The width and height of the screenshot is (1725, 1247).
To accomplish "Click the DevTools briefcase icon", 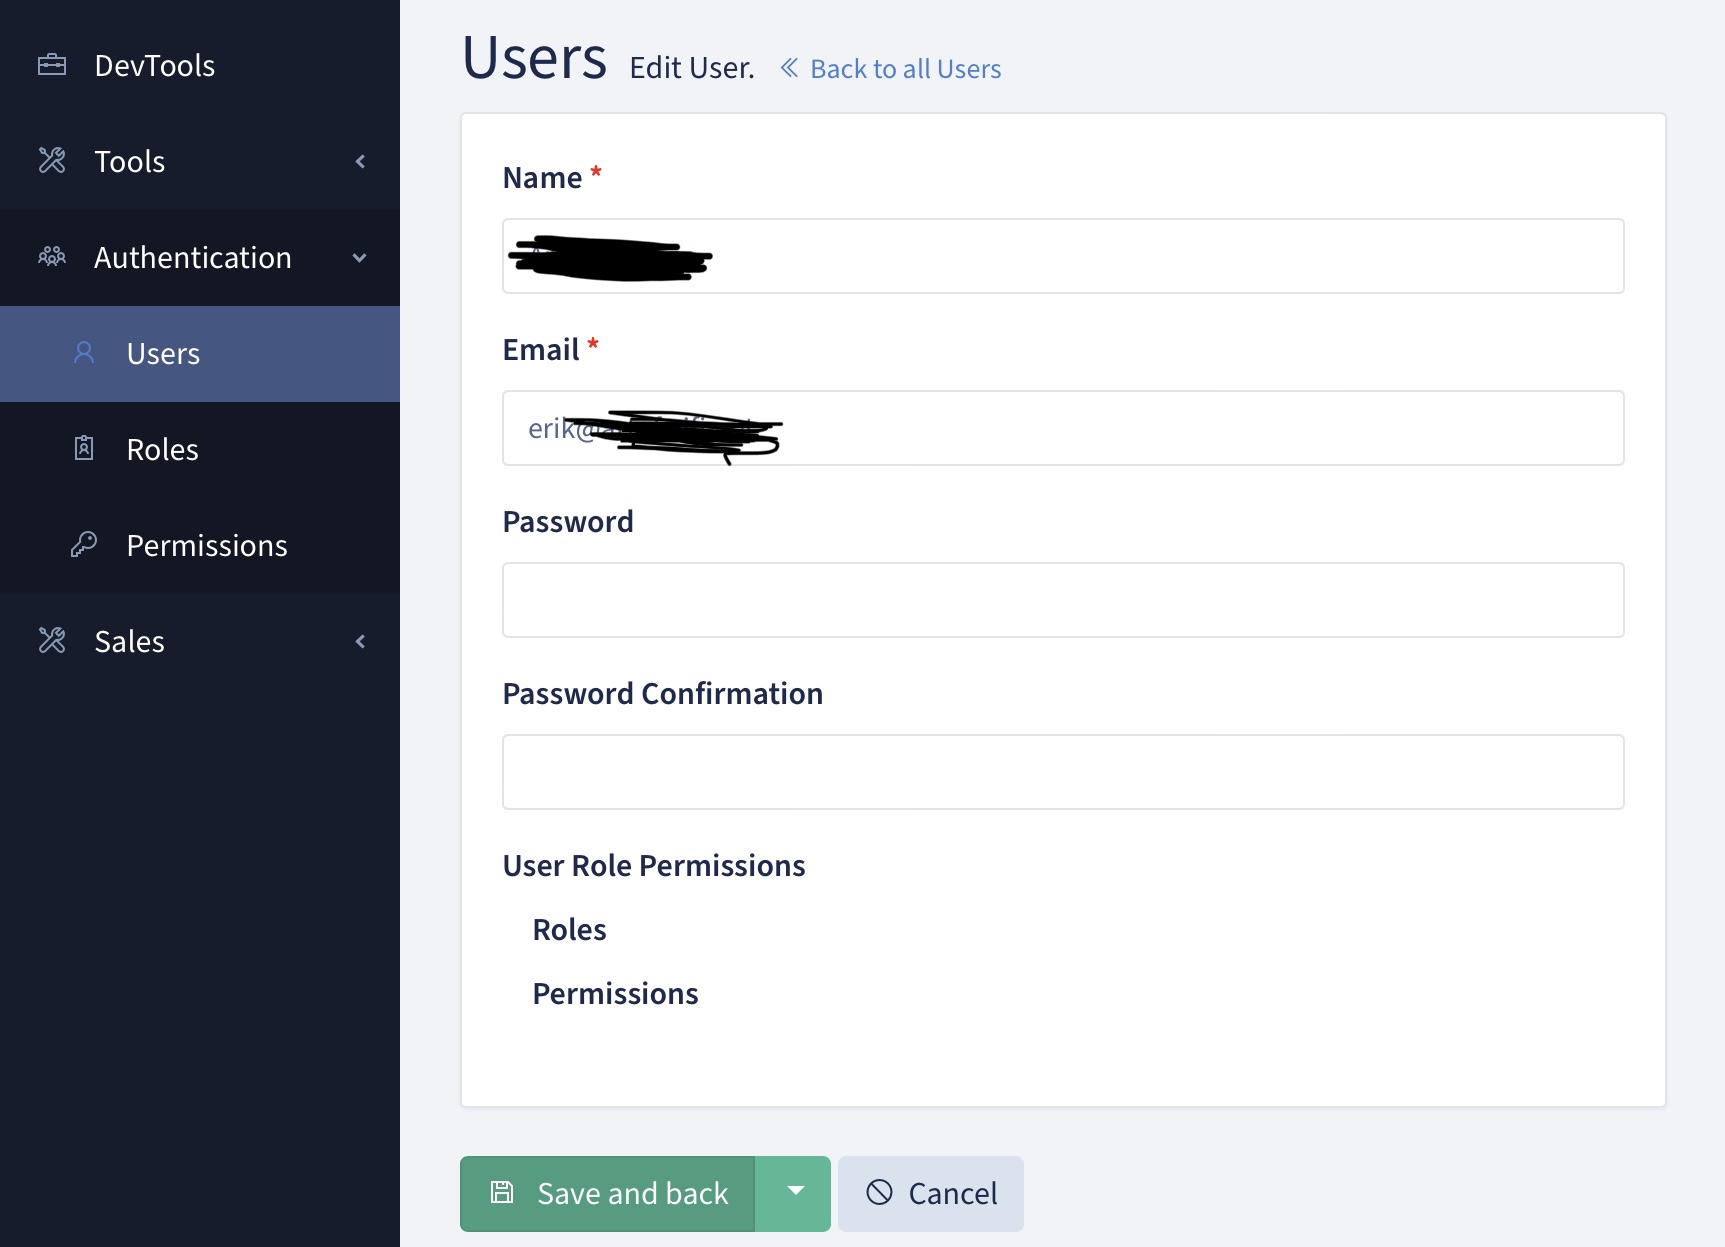I will click(52, 64).
